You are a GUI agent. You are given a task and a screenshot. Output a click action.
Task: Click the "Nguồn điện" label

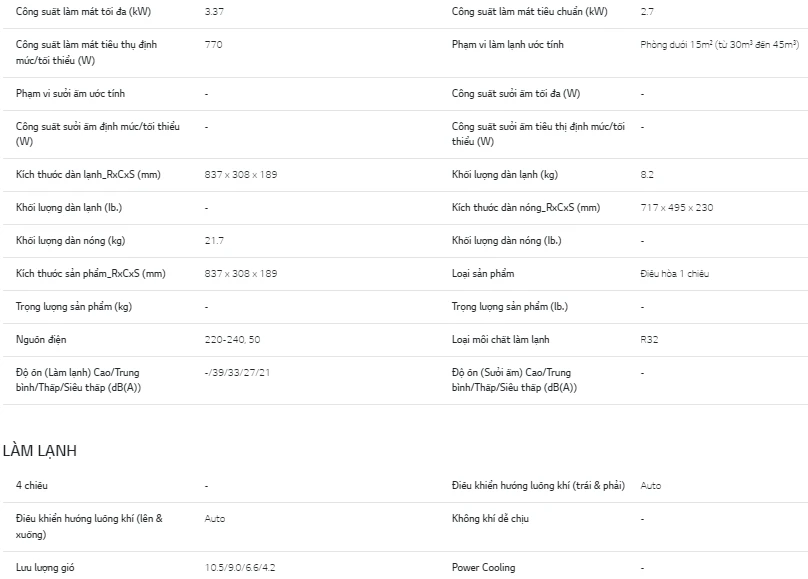click(41, 340)
